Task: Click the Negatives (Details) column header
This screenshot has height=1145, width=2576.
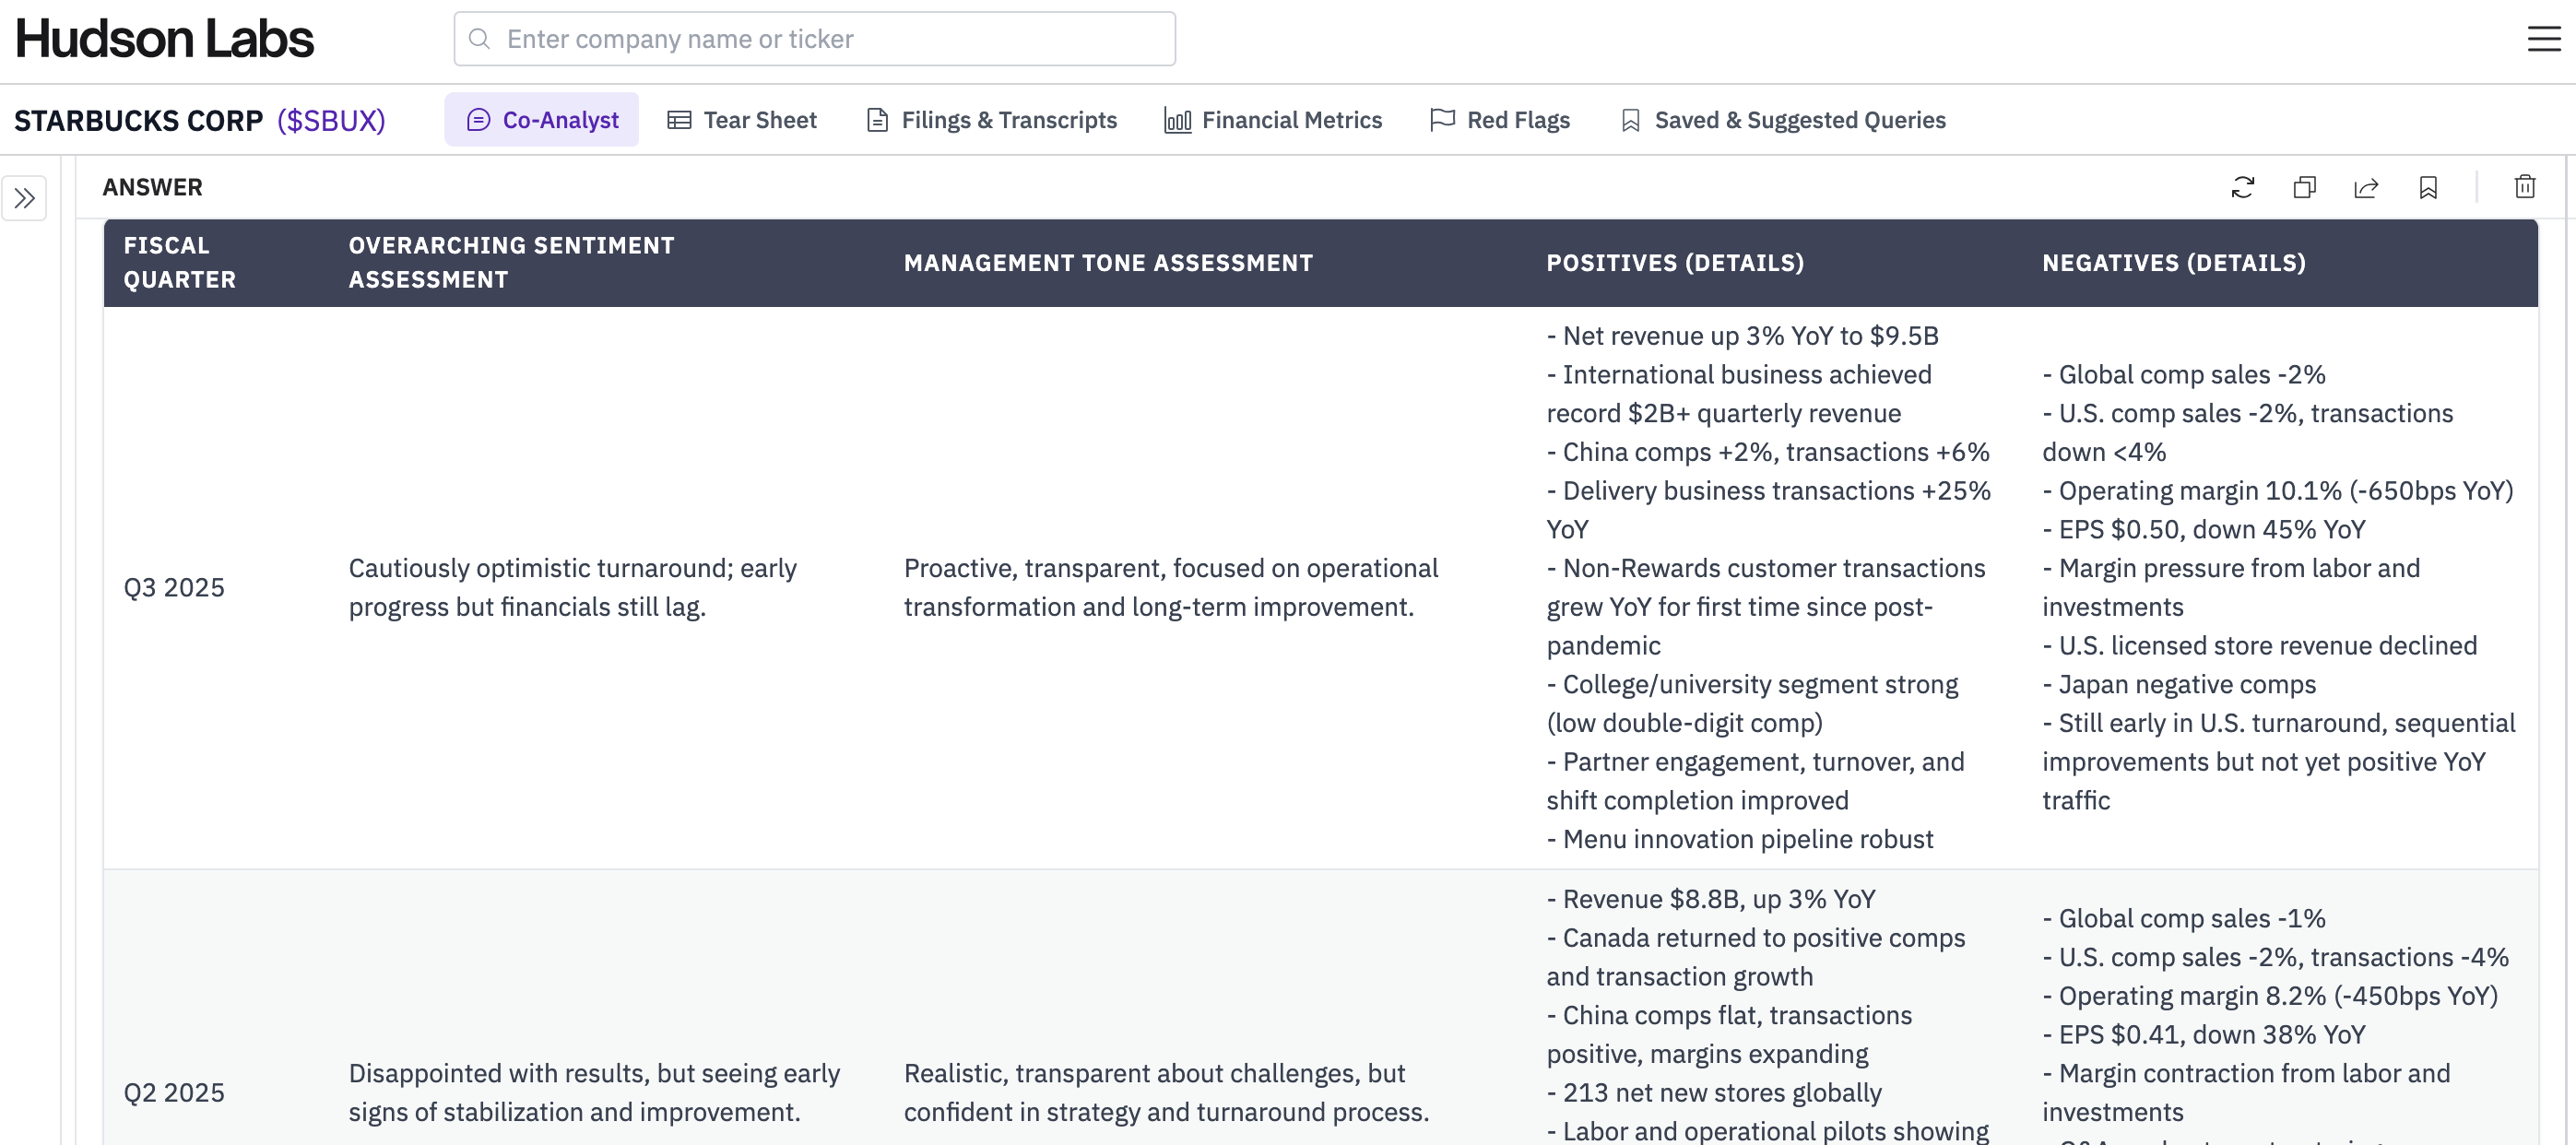Action: [2173, 262]
